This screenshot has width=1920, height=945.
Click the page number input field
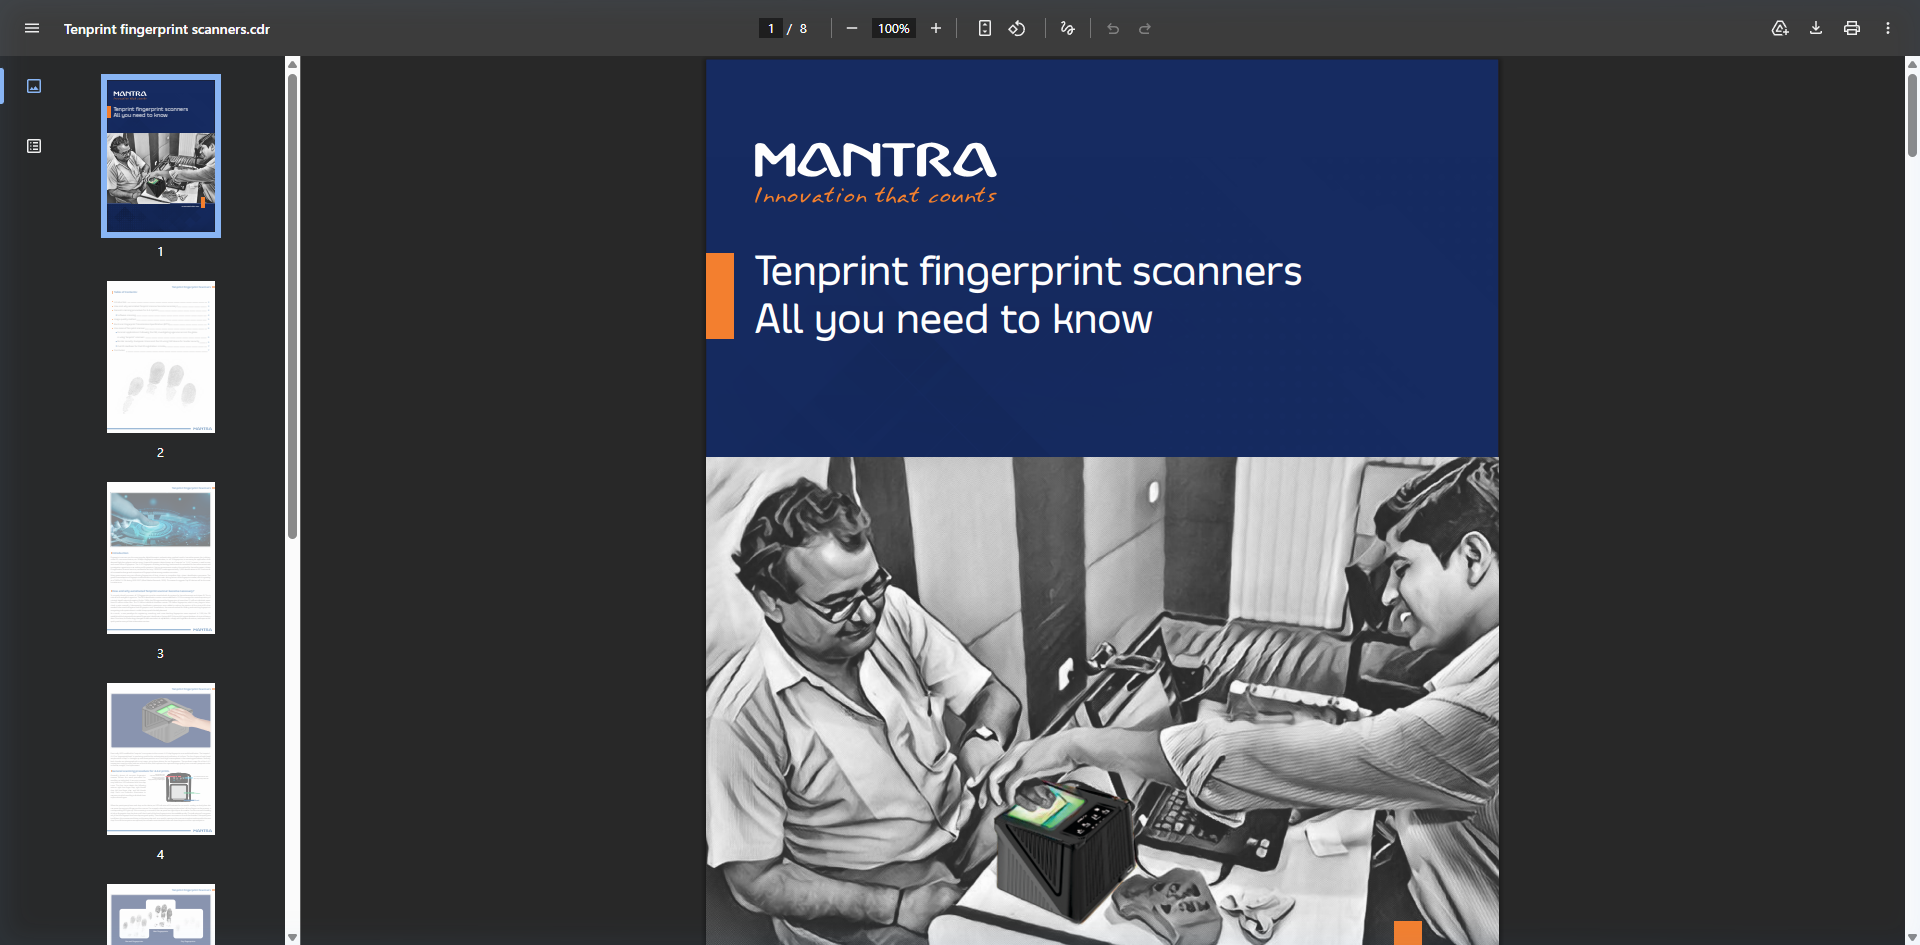click(x=770, y=28)
